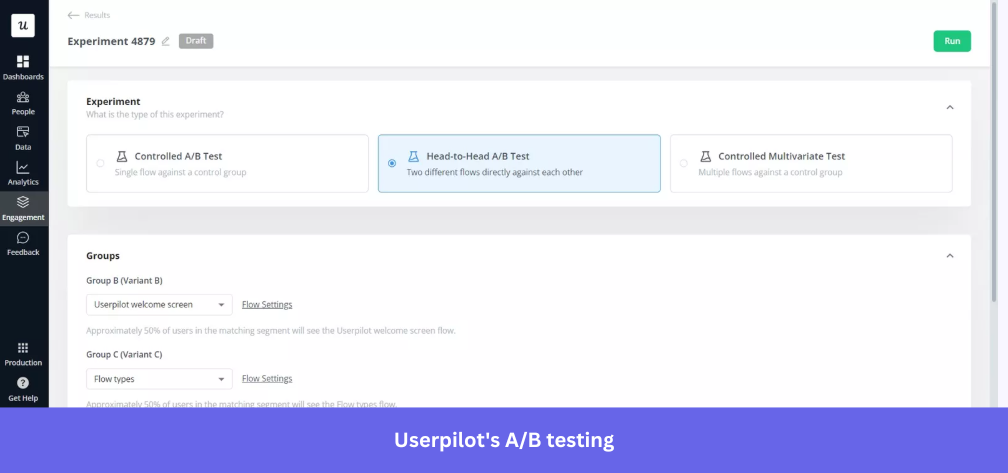Open the Dashboards sidebar section

coord(23,67)
